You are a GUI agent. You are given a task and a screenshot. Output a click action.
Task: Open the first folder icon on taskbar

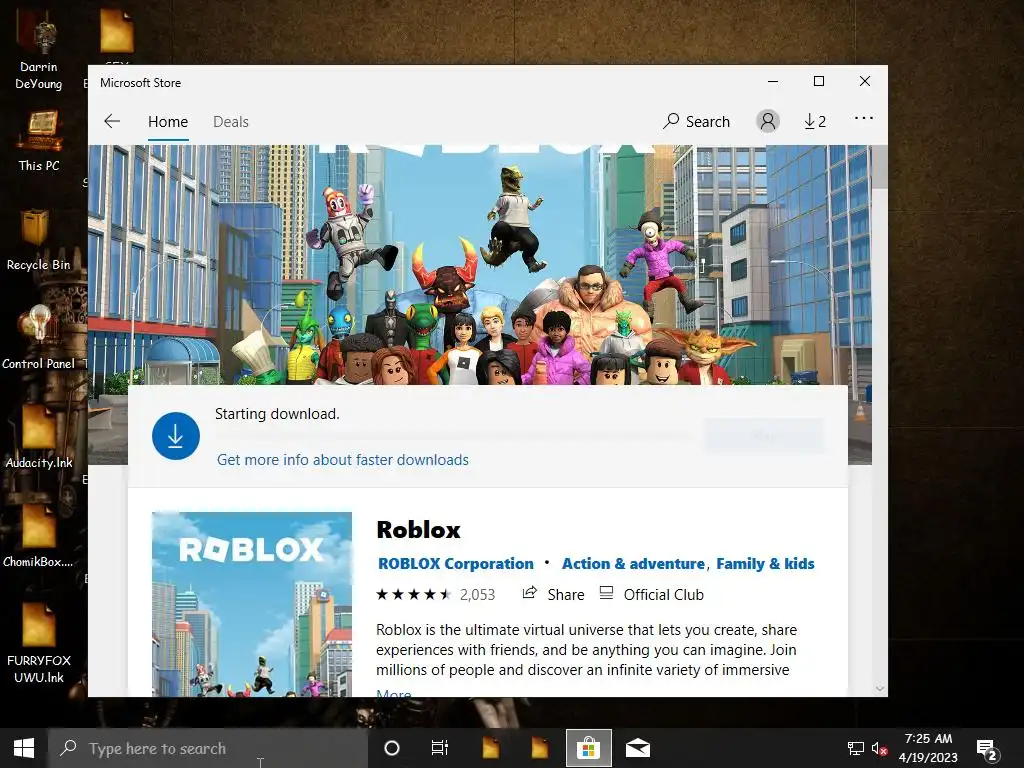point(490,748)
